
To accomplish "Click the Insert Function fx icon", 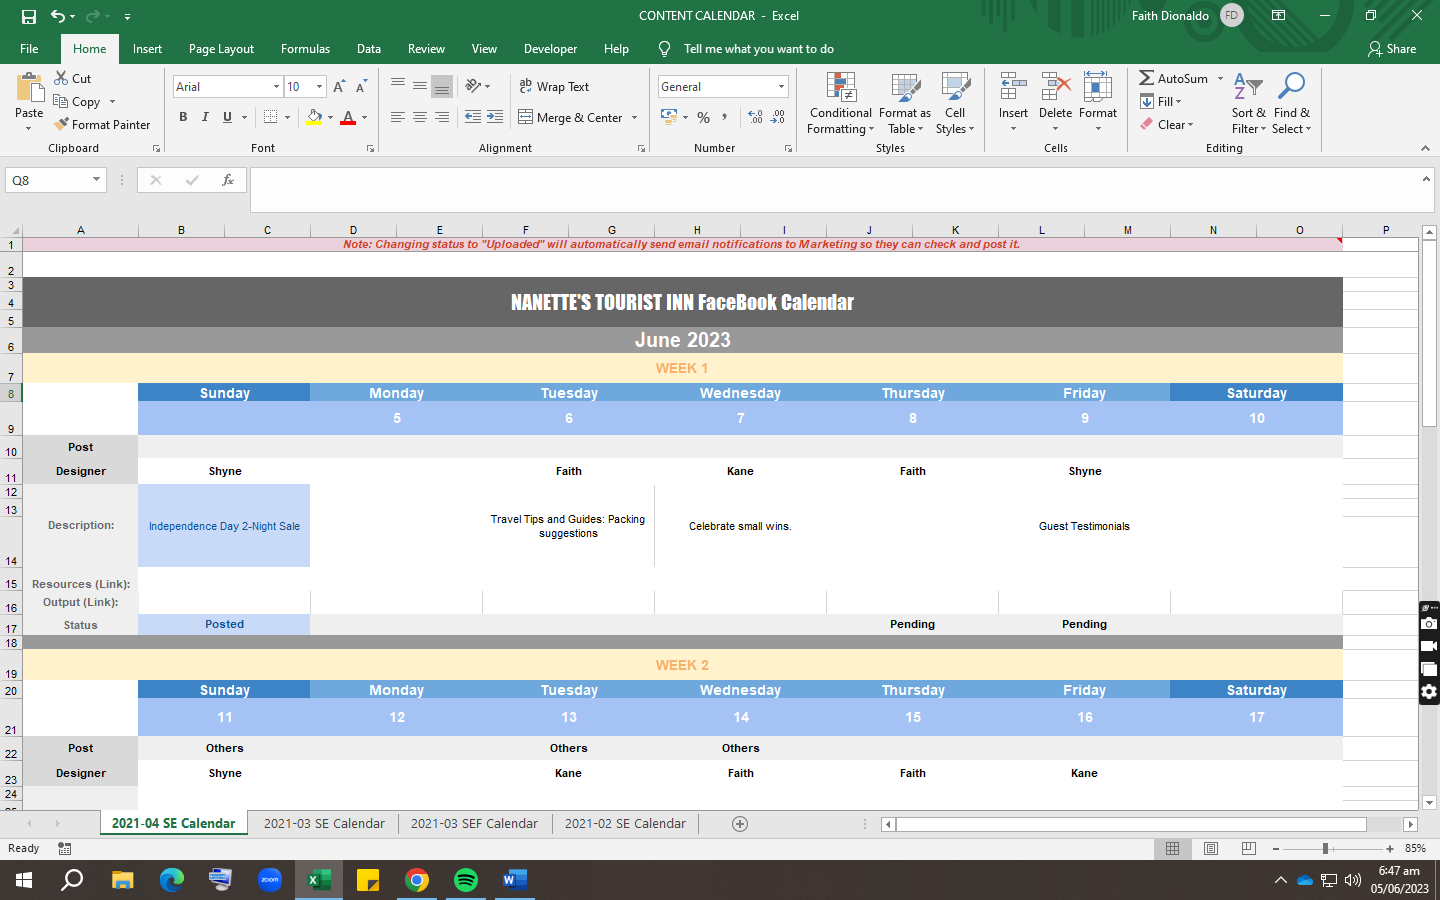I will click(228, 180).
